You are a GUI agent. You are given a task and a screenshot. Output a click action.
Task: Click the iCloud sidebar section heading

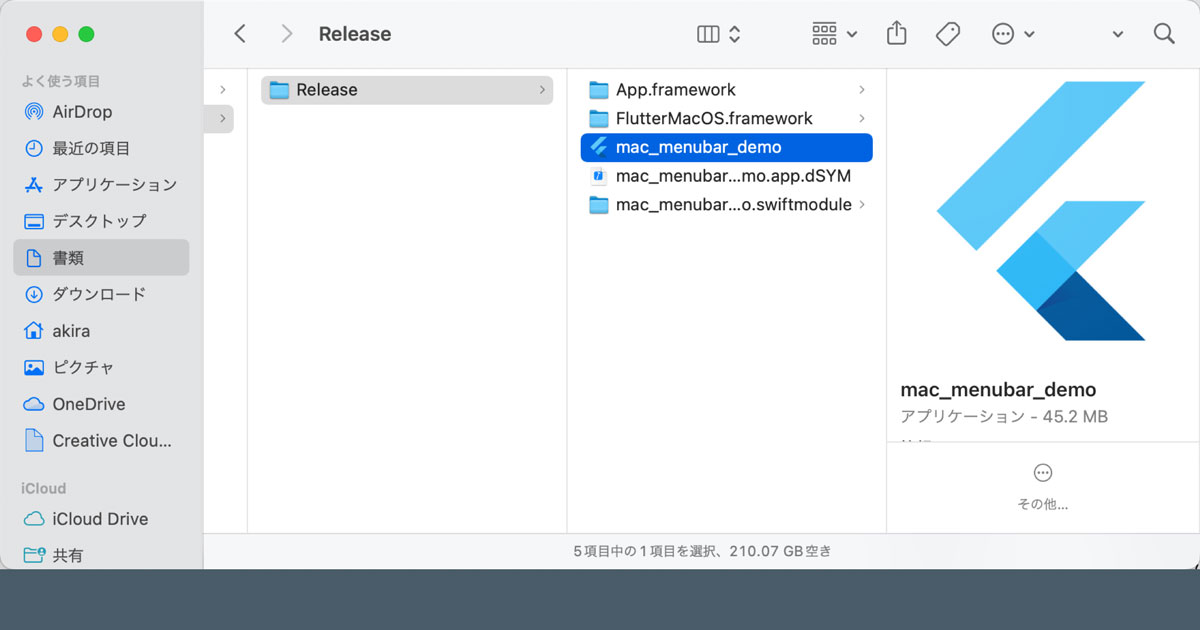(x=44, y=488)
